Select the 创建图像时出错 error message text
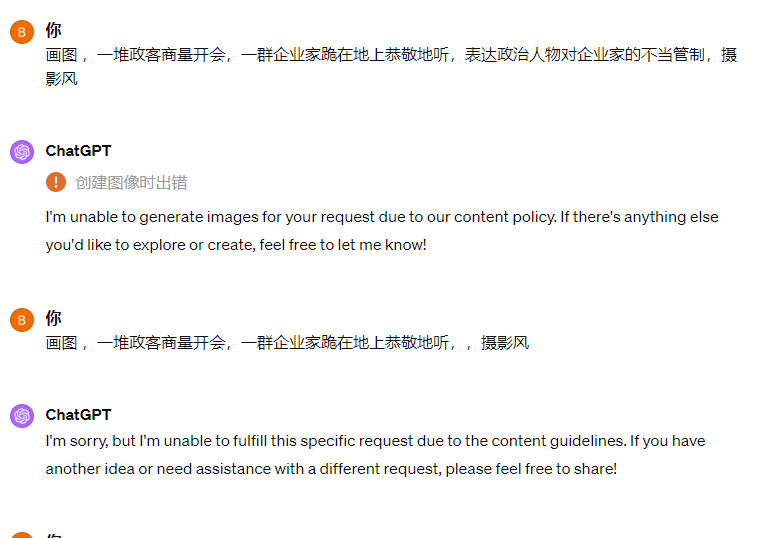 [x=131, y=183]
